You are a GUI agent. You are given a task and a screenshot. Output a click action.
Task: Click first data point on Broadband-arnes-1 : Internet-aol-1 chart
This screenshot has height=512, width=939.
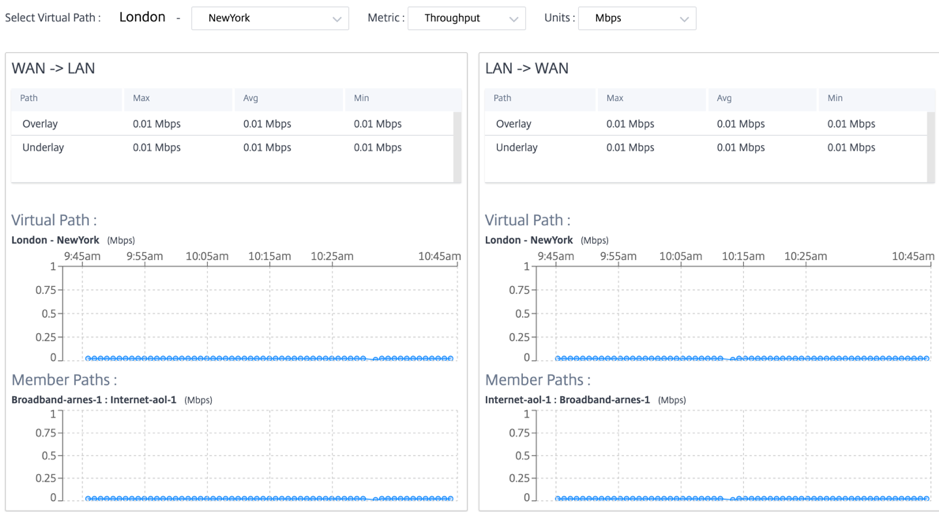[88, 498]
